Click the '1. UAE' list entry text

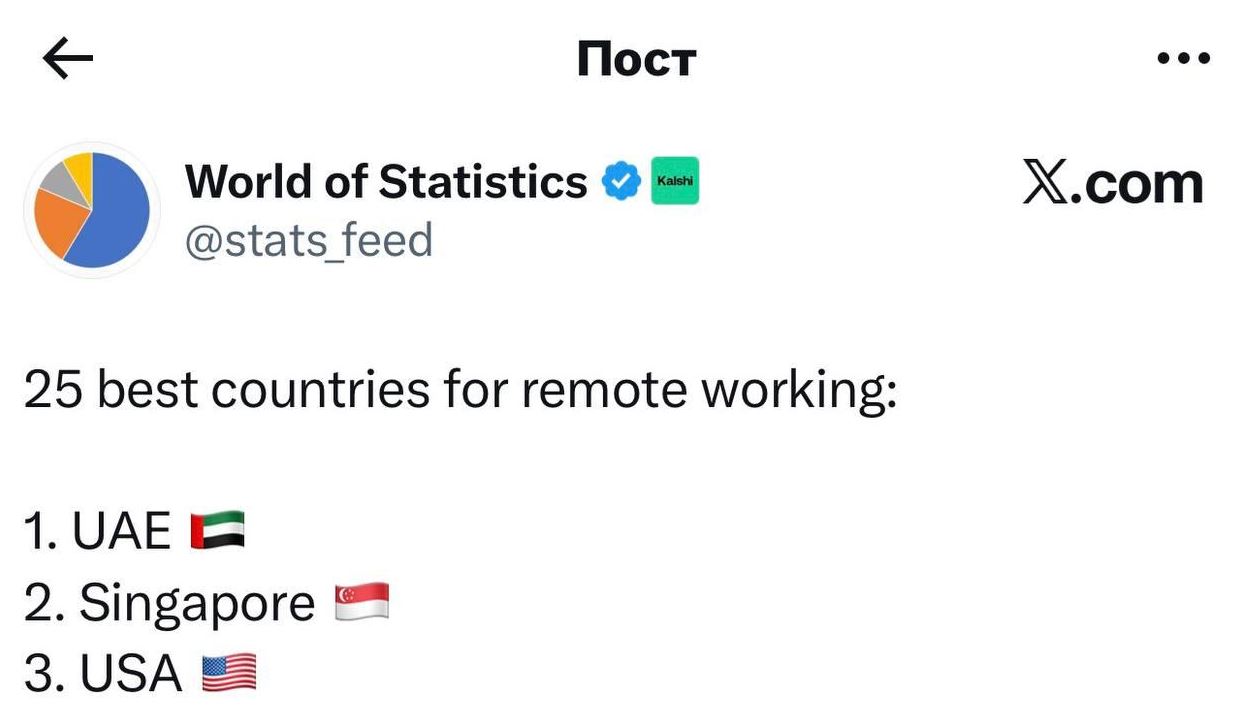98,531
